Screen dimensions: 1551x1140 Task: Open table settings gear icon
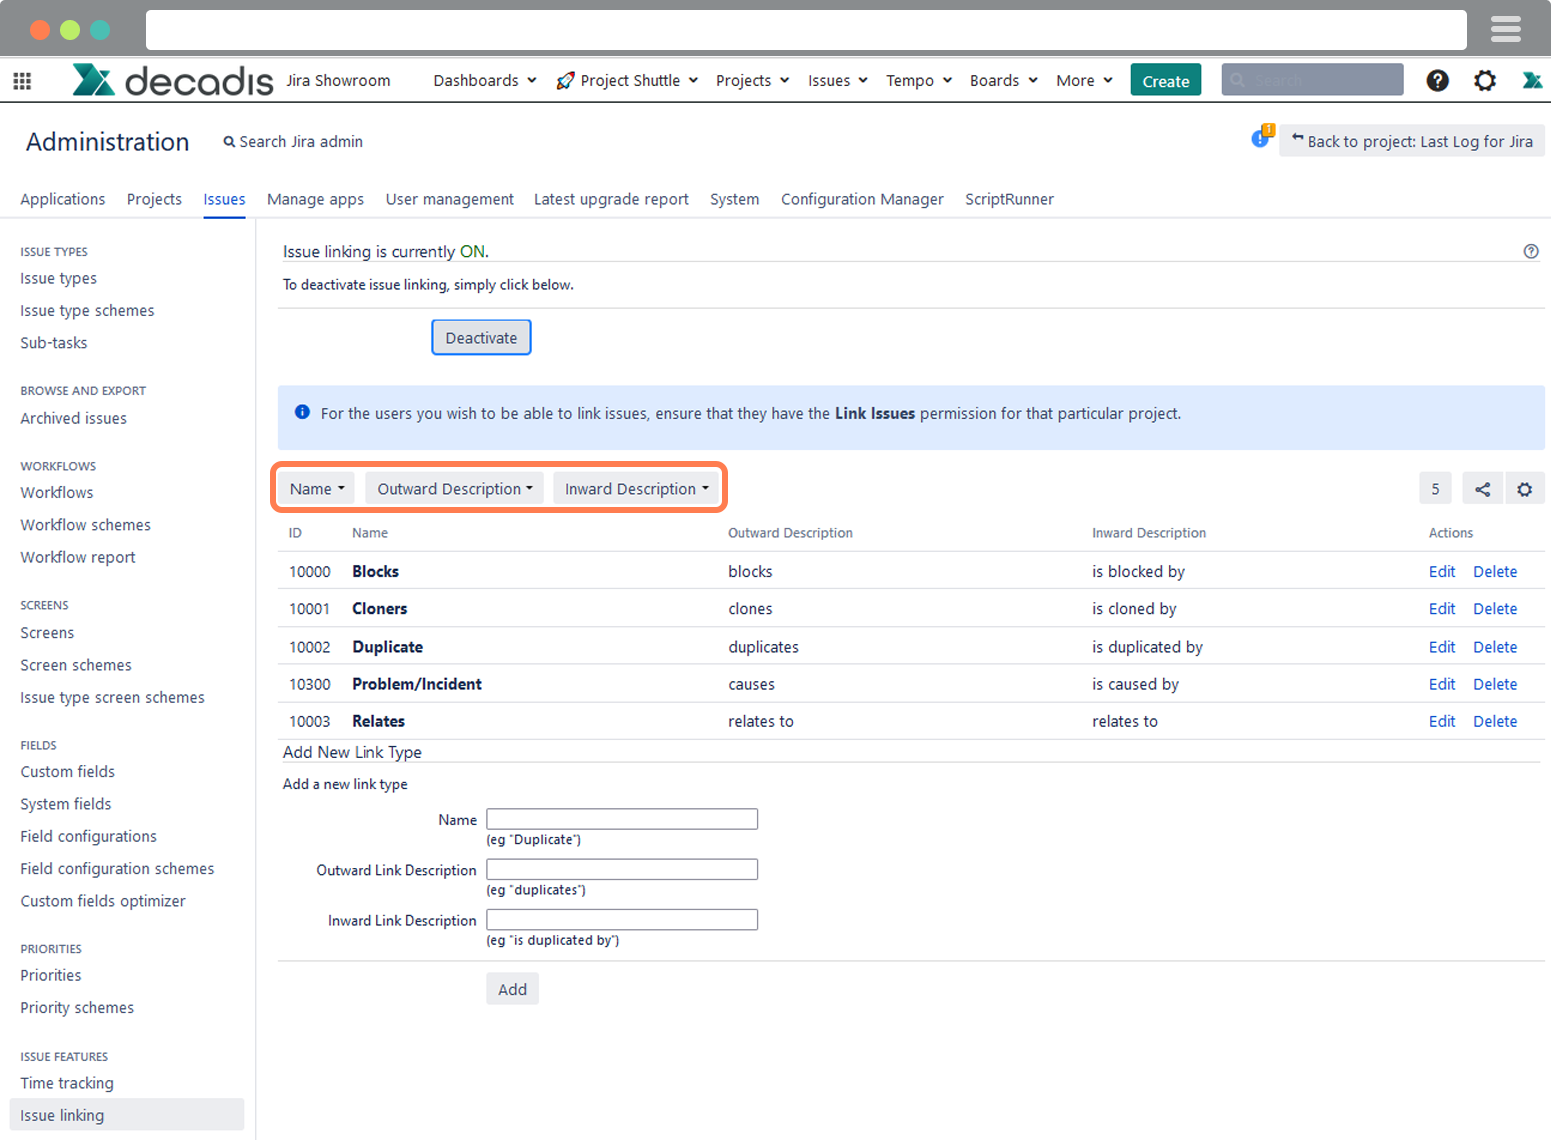[x=1524, y=489]
